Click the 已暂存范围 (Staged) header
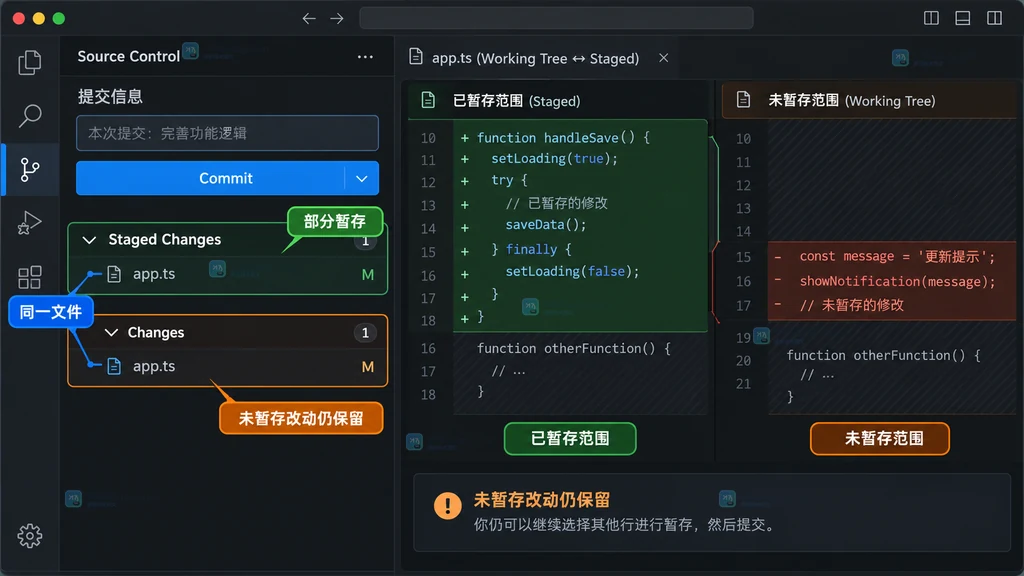Viewport: 1024px width, 576px height. click(x=516, y=101)
